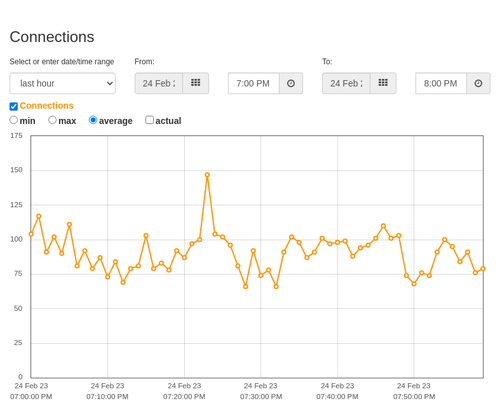Enable the actual checkbox
500x403 pixels.
tap(150, 120)
